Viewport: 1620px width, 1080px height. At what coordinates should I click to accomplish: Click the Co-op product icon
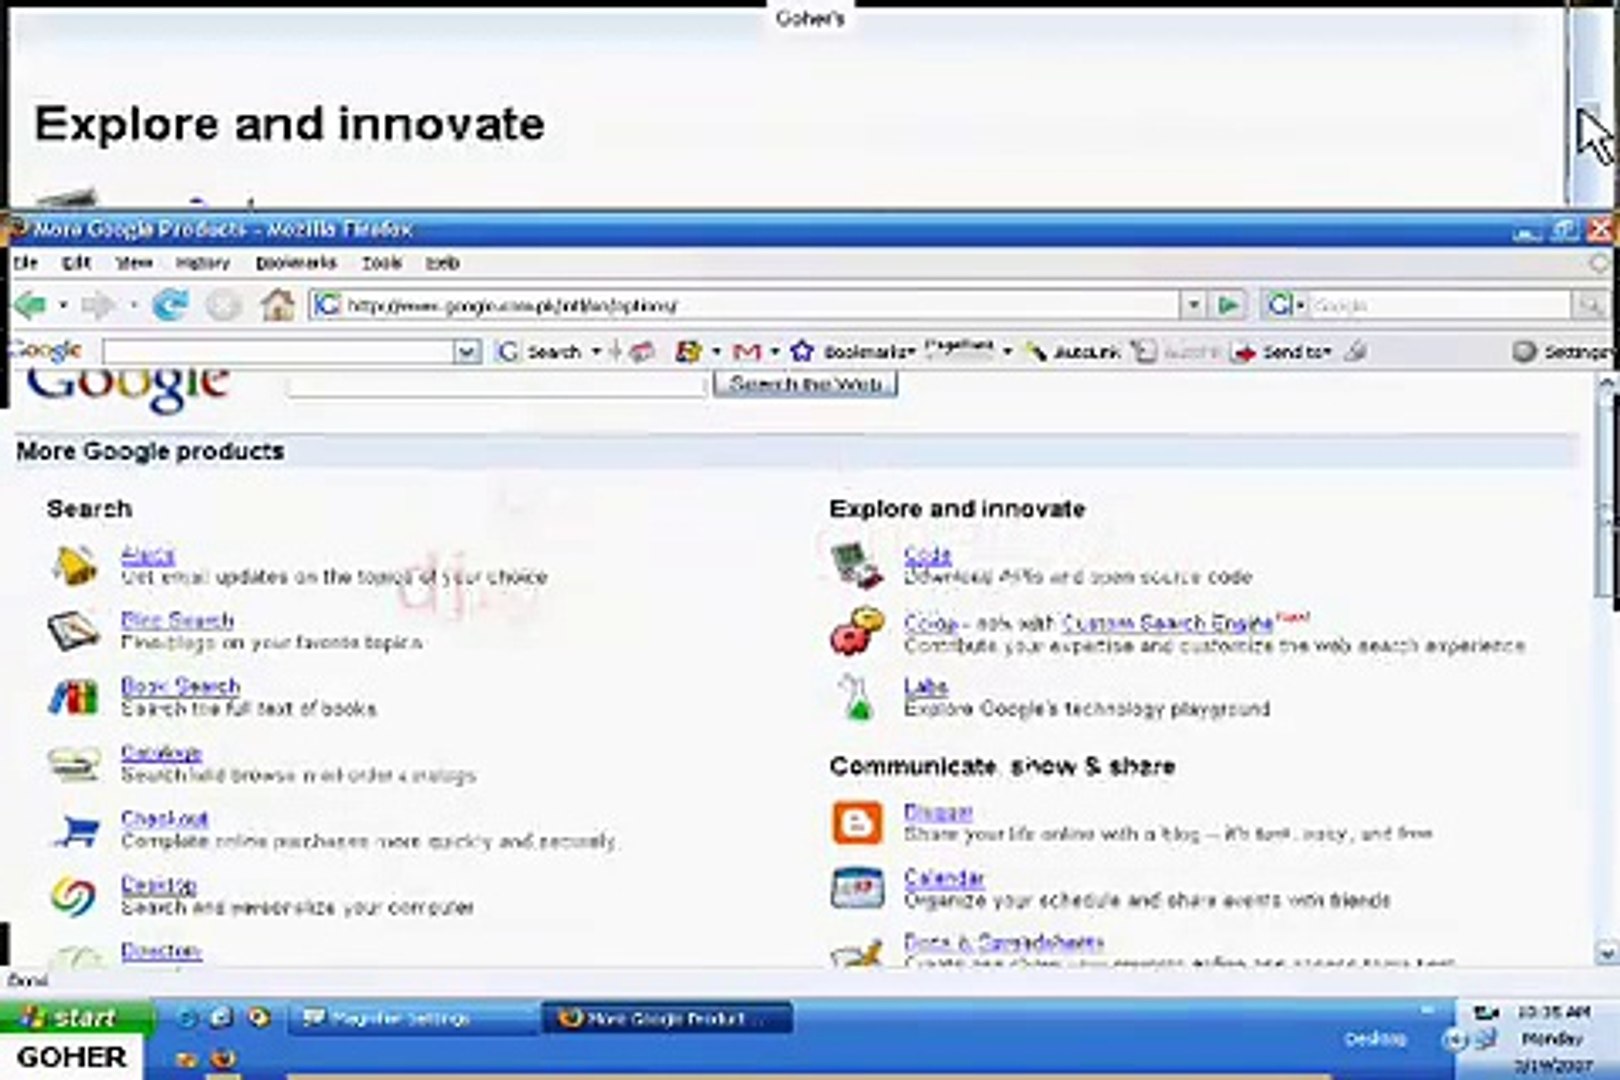click(858, 632)
